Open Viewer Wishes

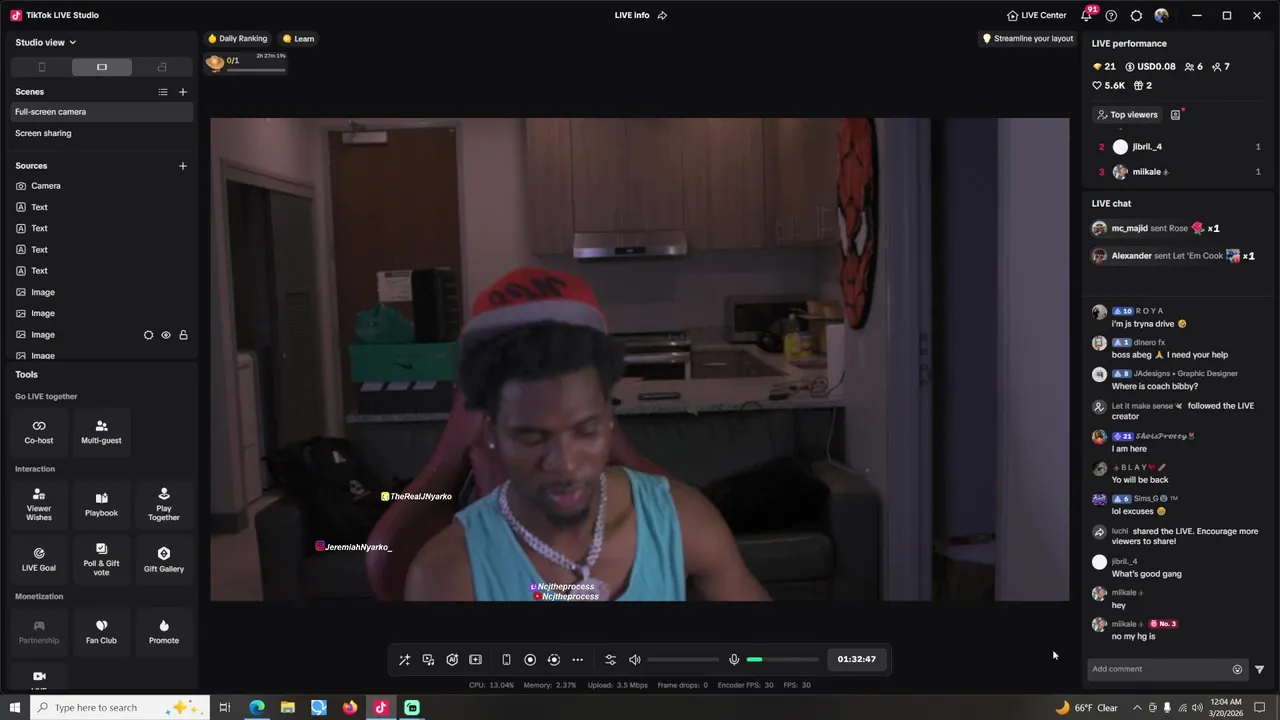(39, 505)
